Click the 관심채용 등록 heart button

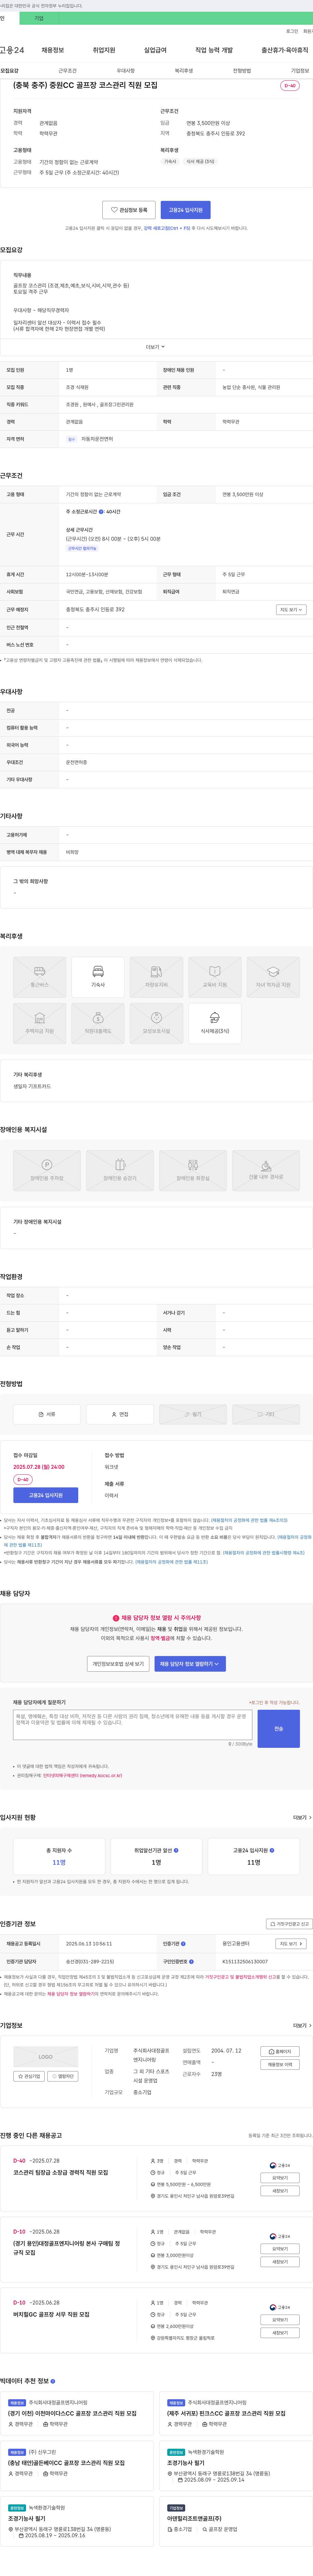[129, 210]
